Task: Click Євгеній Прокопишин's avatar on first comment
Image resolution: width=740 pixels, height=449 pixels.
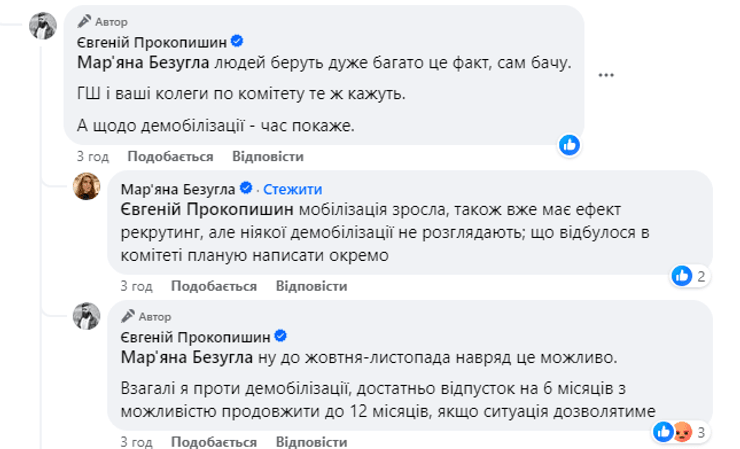Action: [42, 27]
